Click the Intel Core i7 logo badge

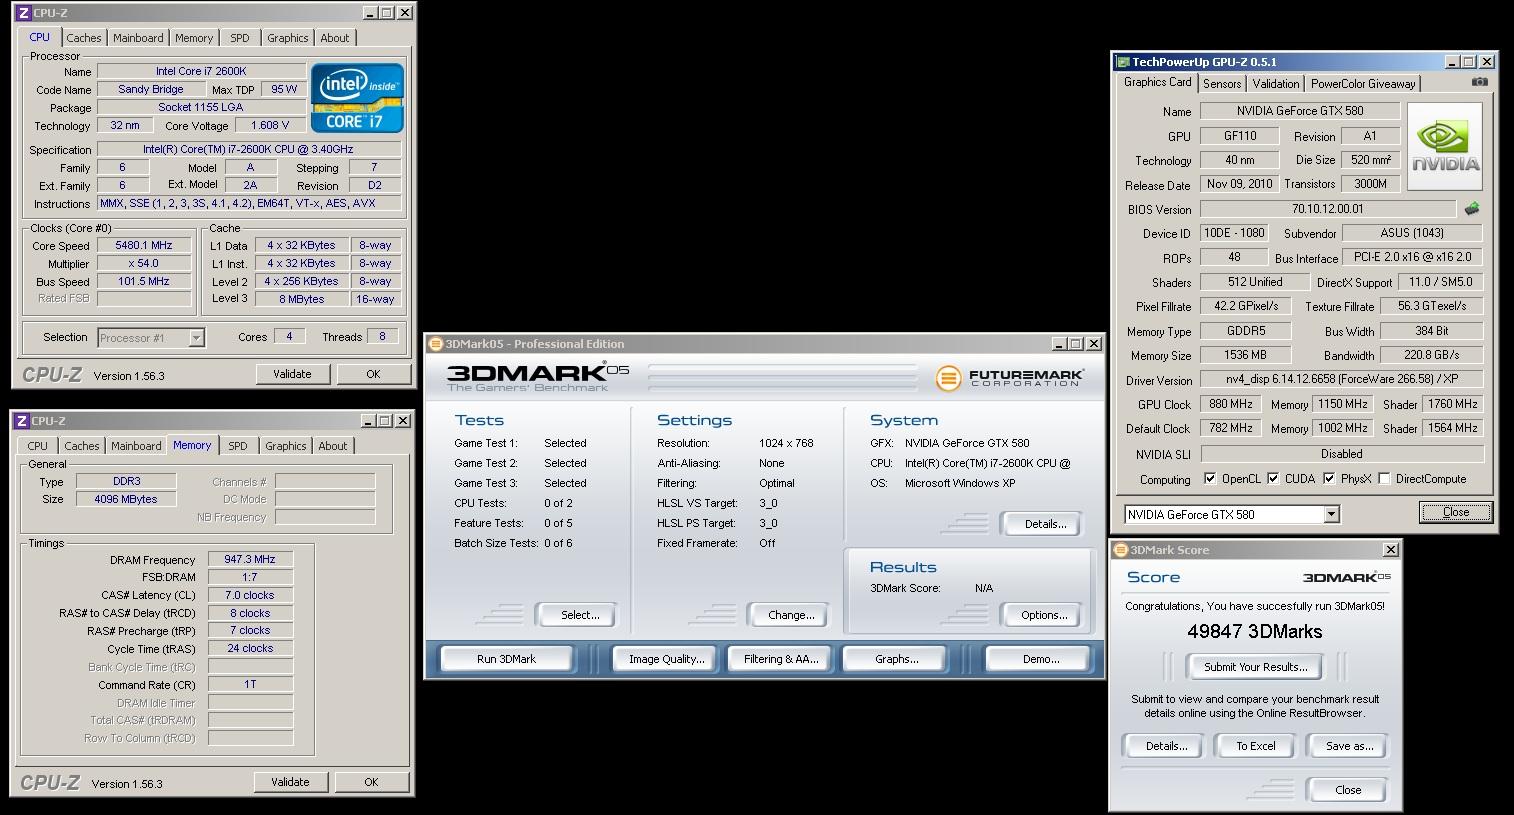357,98
